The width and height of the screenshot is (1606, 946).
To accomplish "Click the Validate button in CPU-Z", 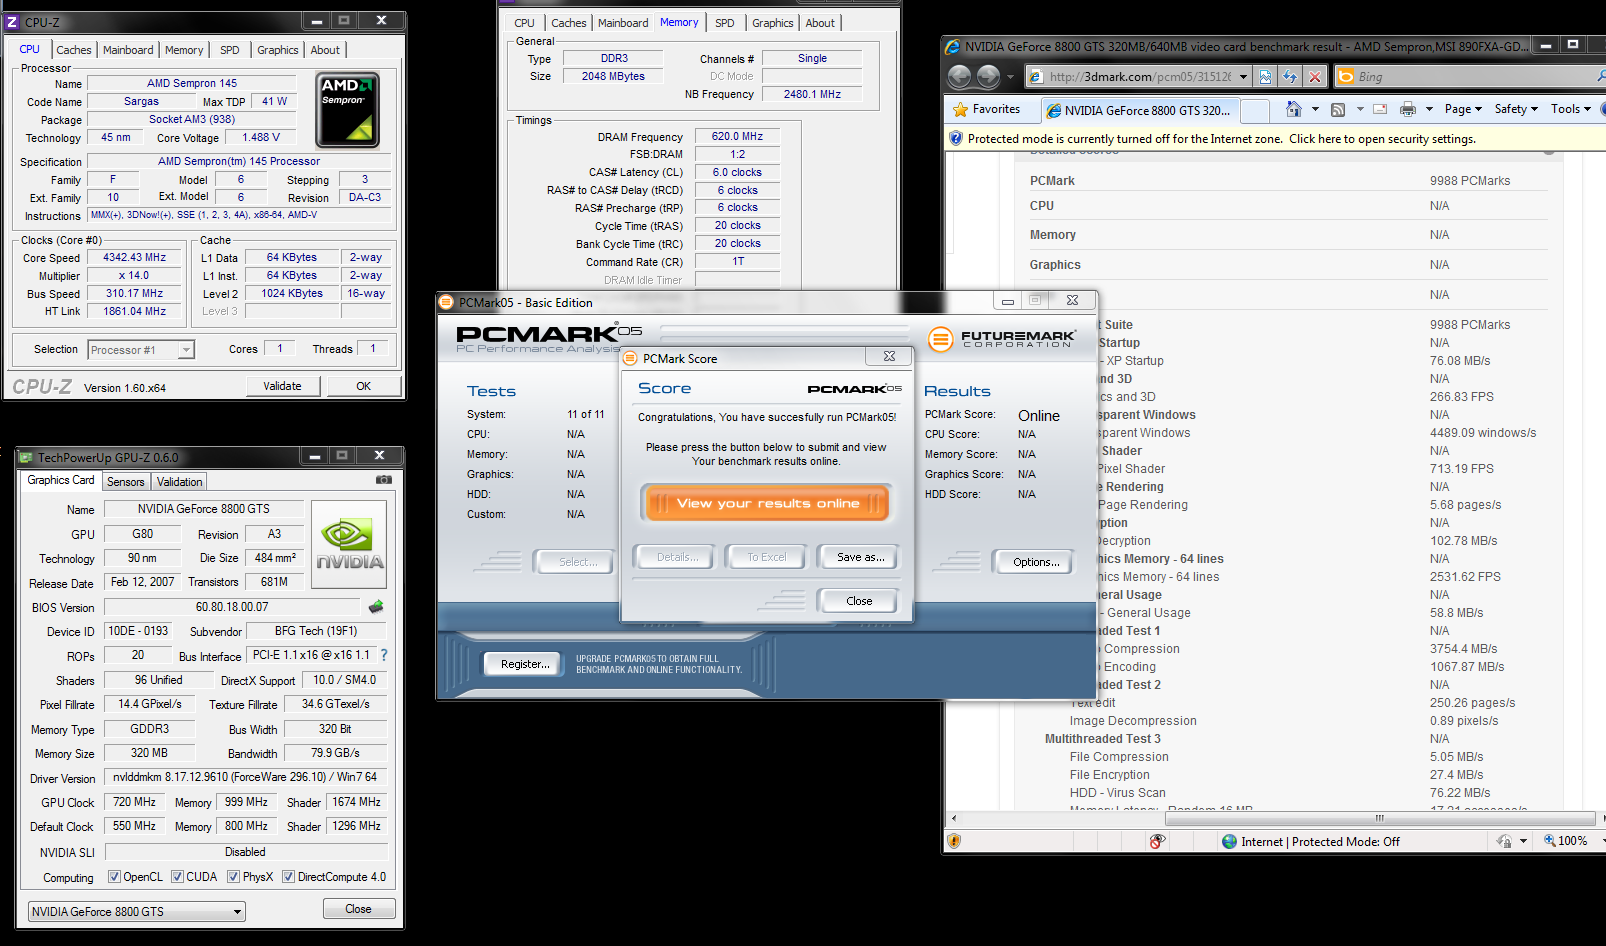I will point(283,386).
